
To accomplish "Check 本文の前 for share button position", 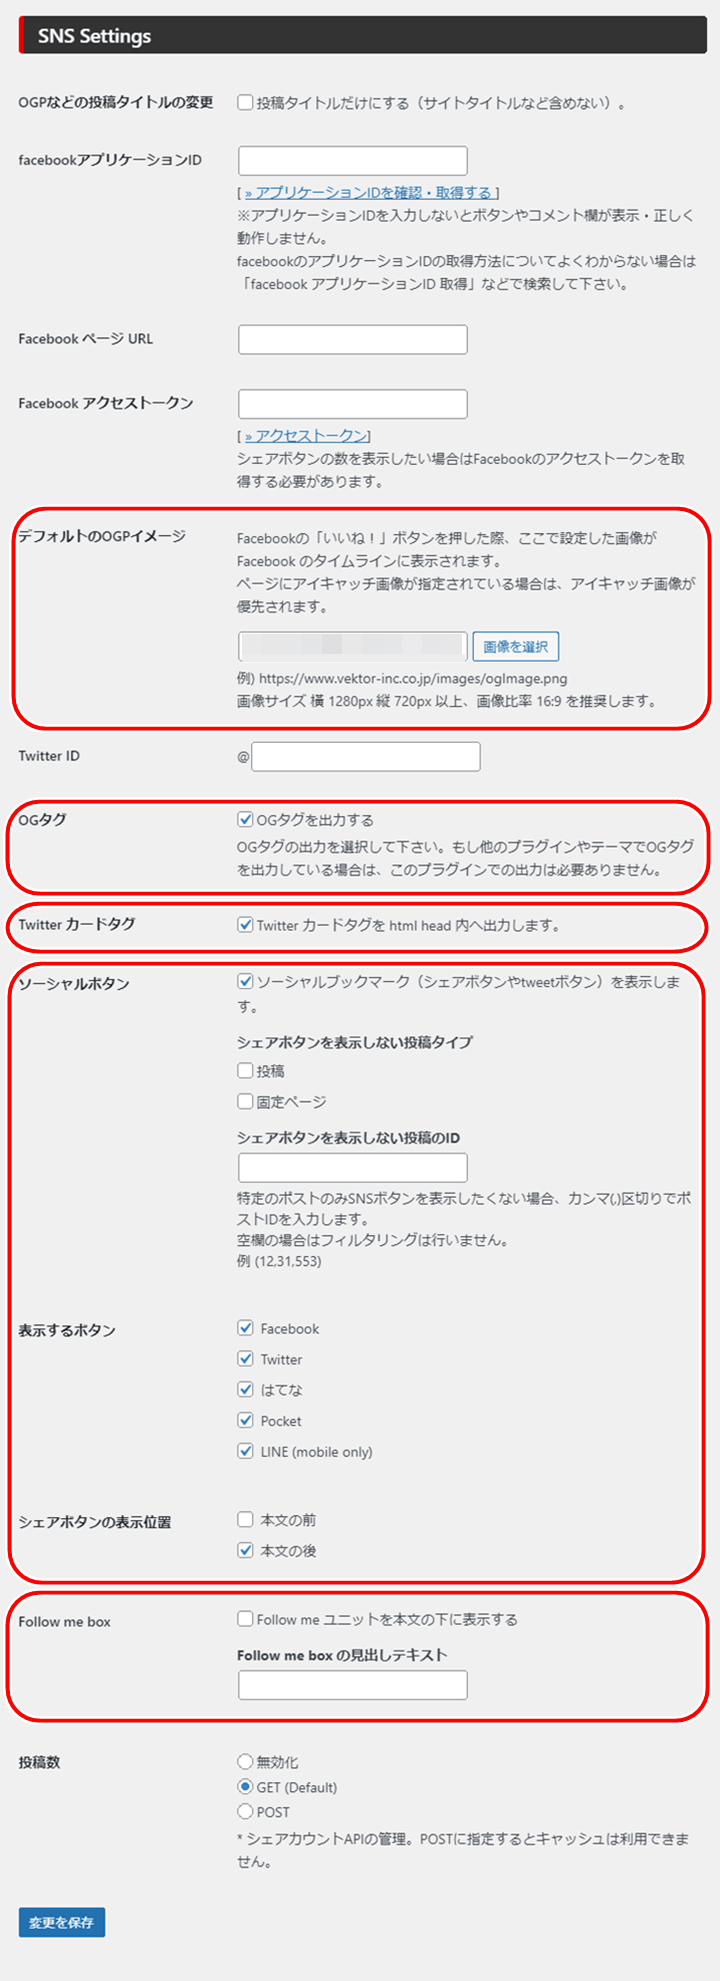I will [245, 1520].
